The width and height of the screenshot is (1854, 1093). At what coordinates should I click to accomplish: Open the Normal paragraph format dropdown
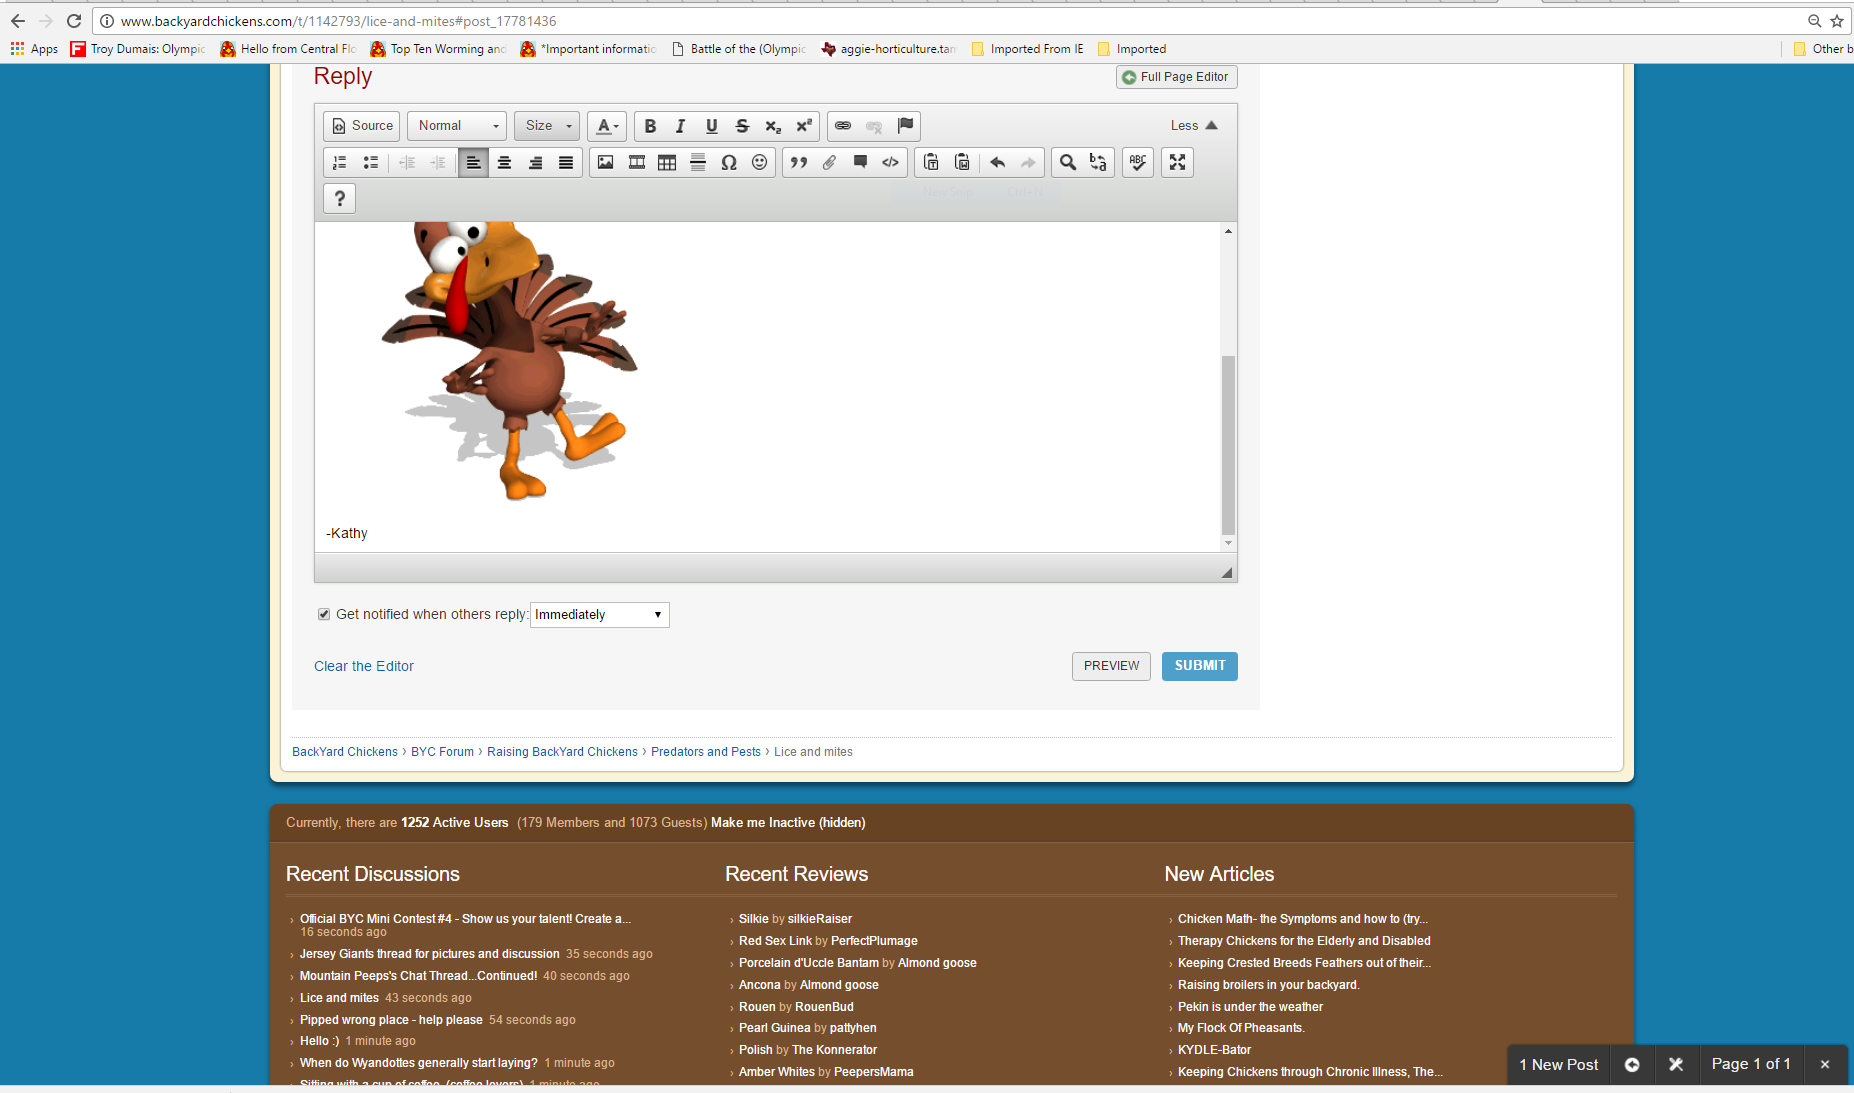[x=457, y=126]
